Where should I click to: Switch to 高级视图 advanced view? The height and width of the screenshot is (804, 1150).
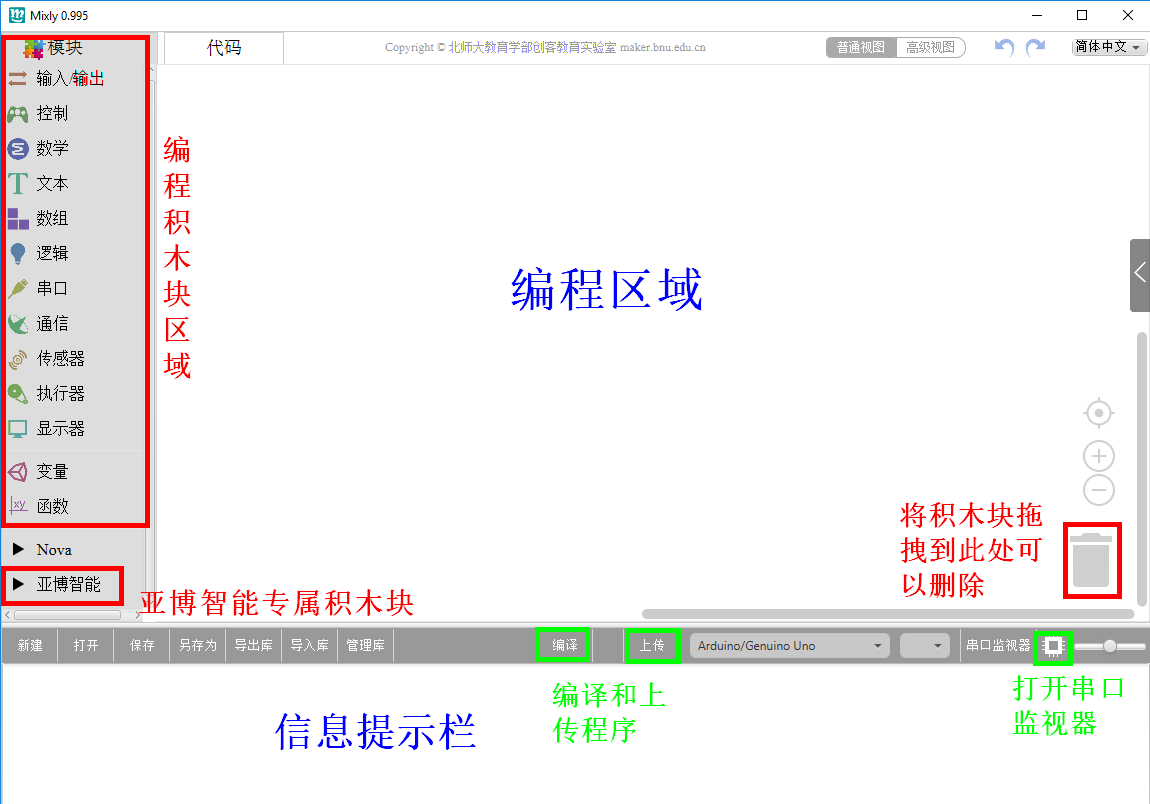point(930,47)
